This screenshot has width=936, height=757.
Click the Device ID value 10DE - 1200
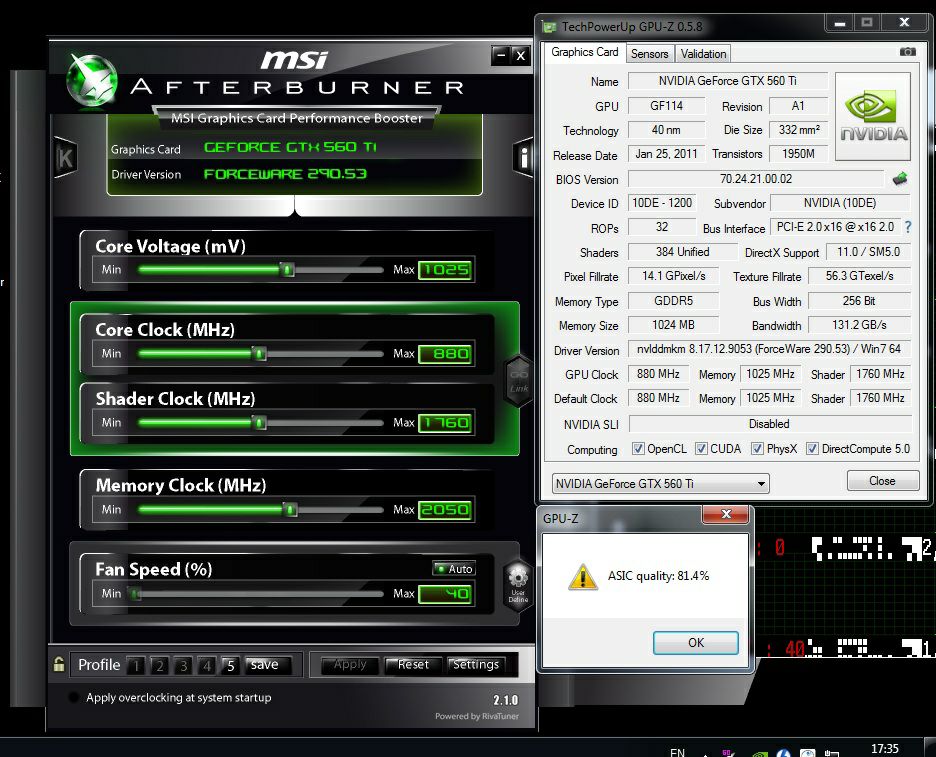tap(662, 203)
